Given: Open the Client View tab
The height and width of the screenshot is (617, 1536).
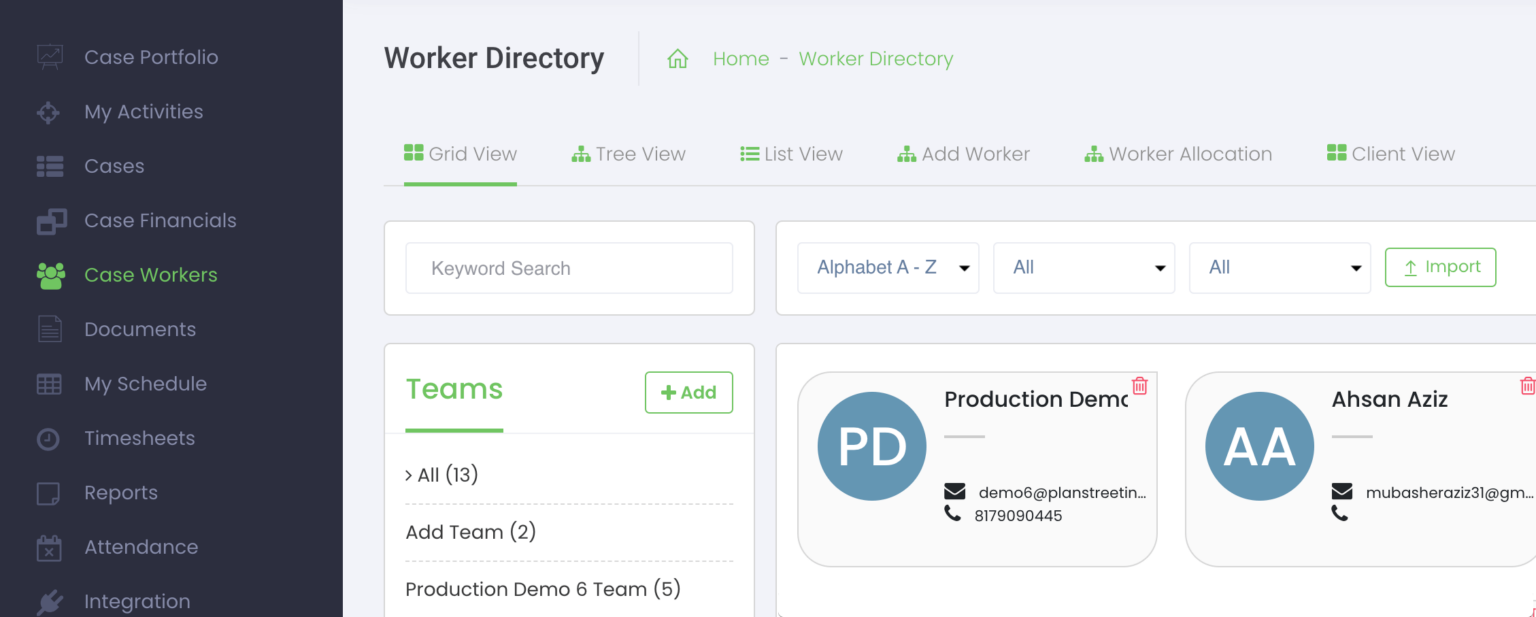Looking at the screenshot, I should click(x=1390, y=153).
